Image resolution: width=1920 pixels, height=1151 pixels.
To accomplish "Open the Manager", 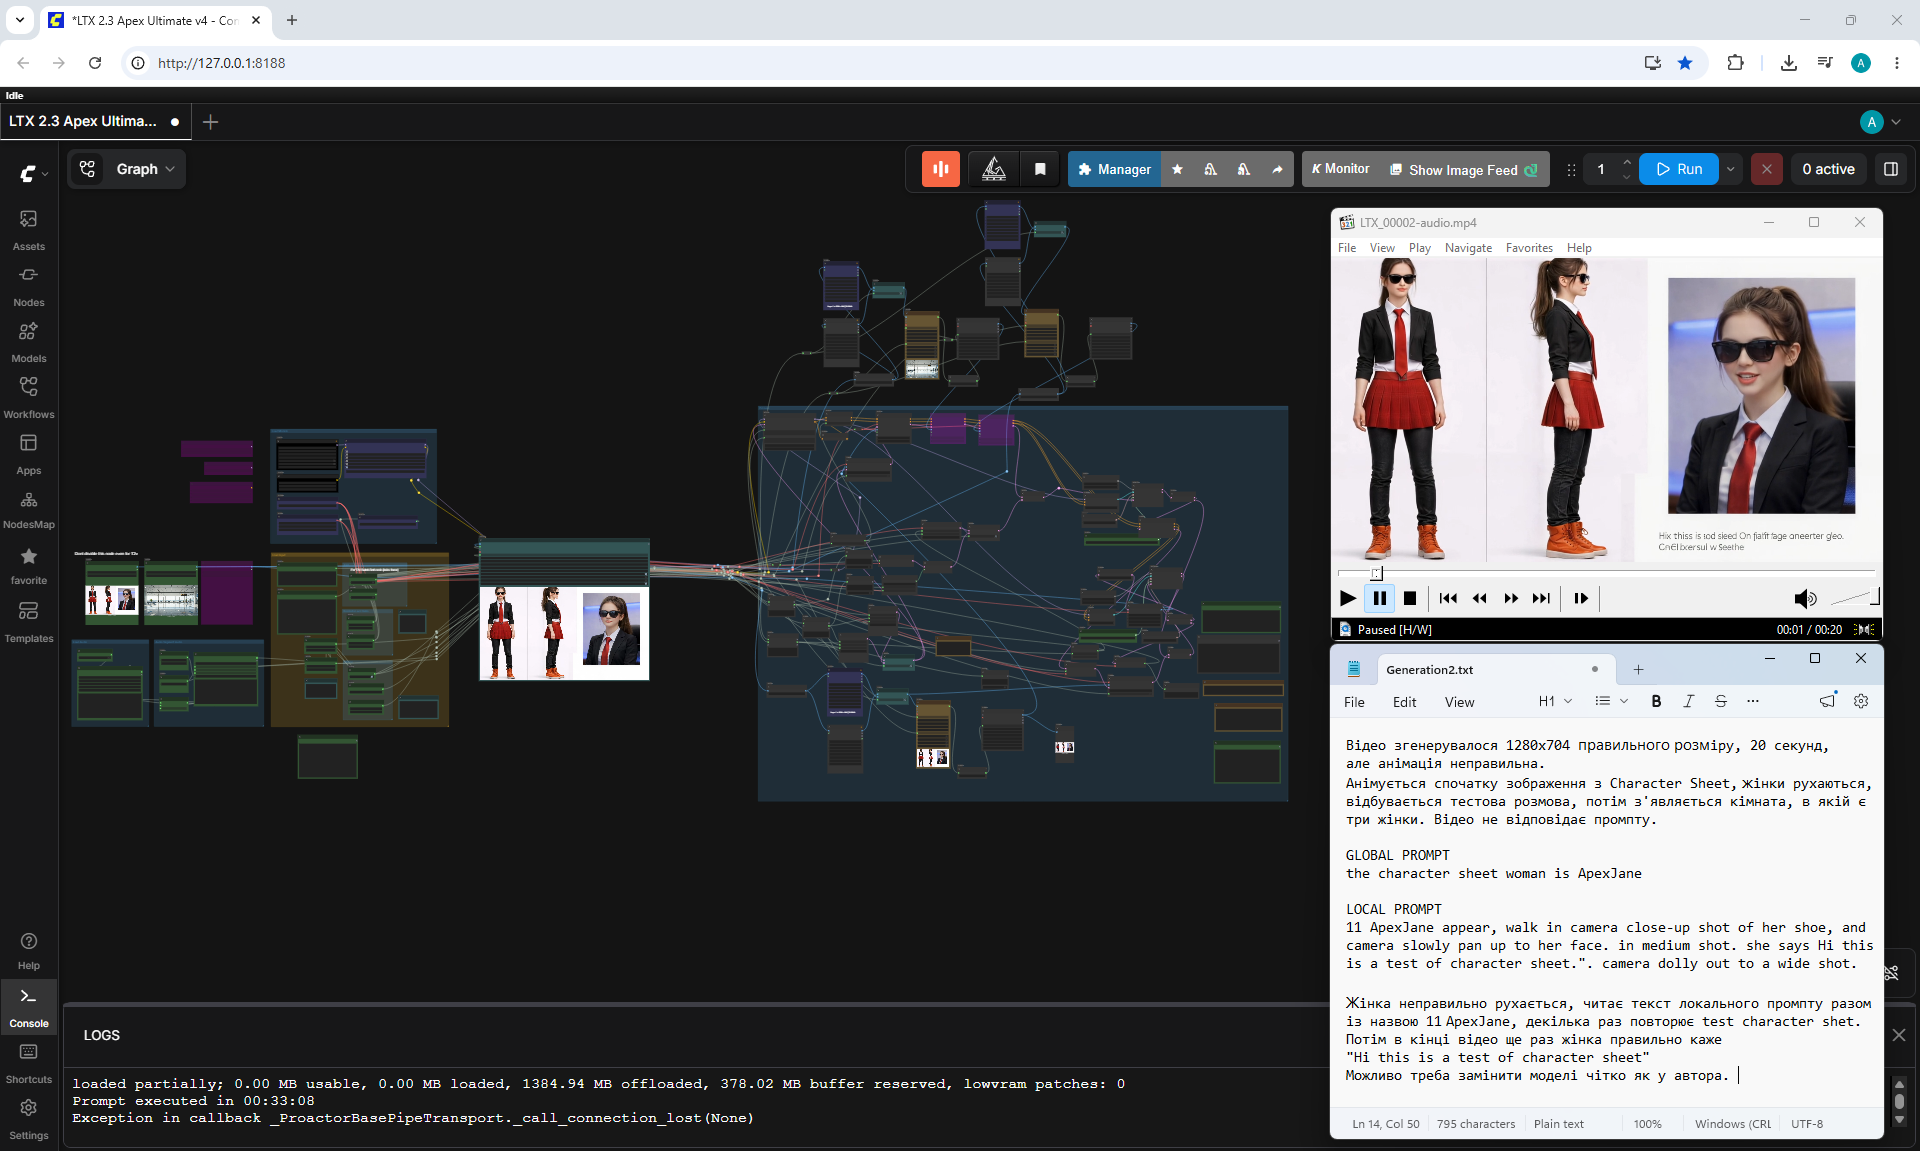I will point(1114,169).
